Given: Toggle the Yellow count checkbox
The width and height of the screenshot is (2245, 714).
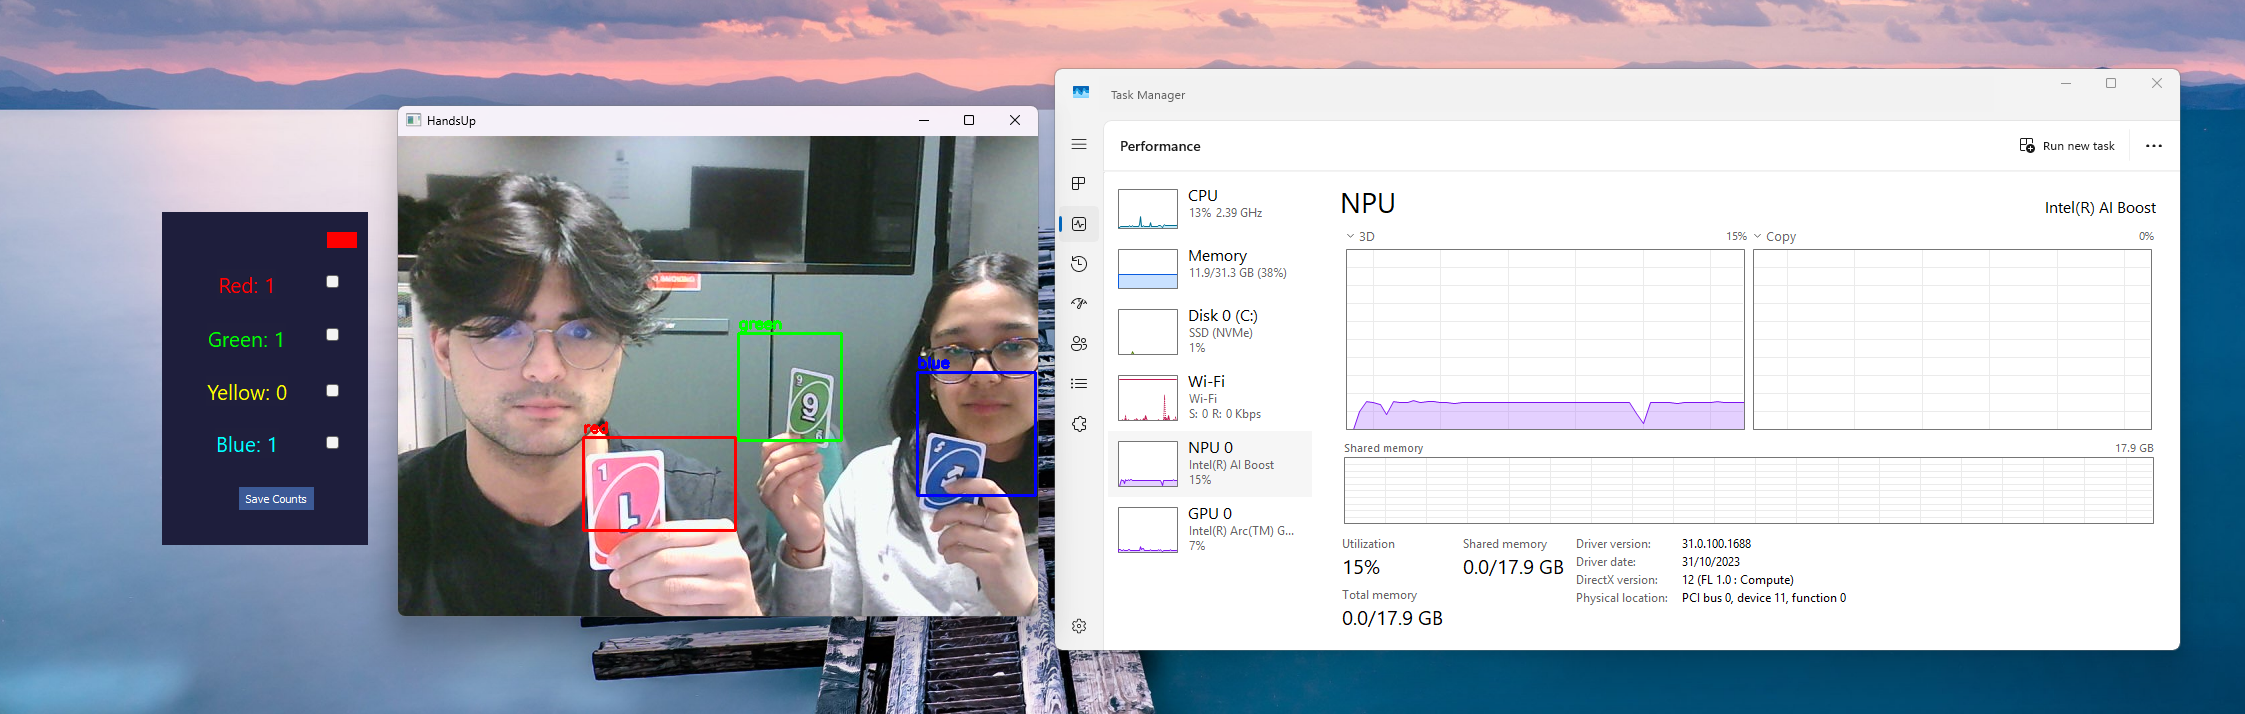Looking at the screenshot, I should click(333, 391).
